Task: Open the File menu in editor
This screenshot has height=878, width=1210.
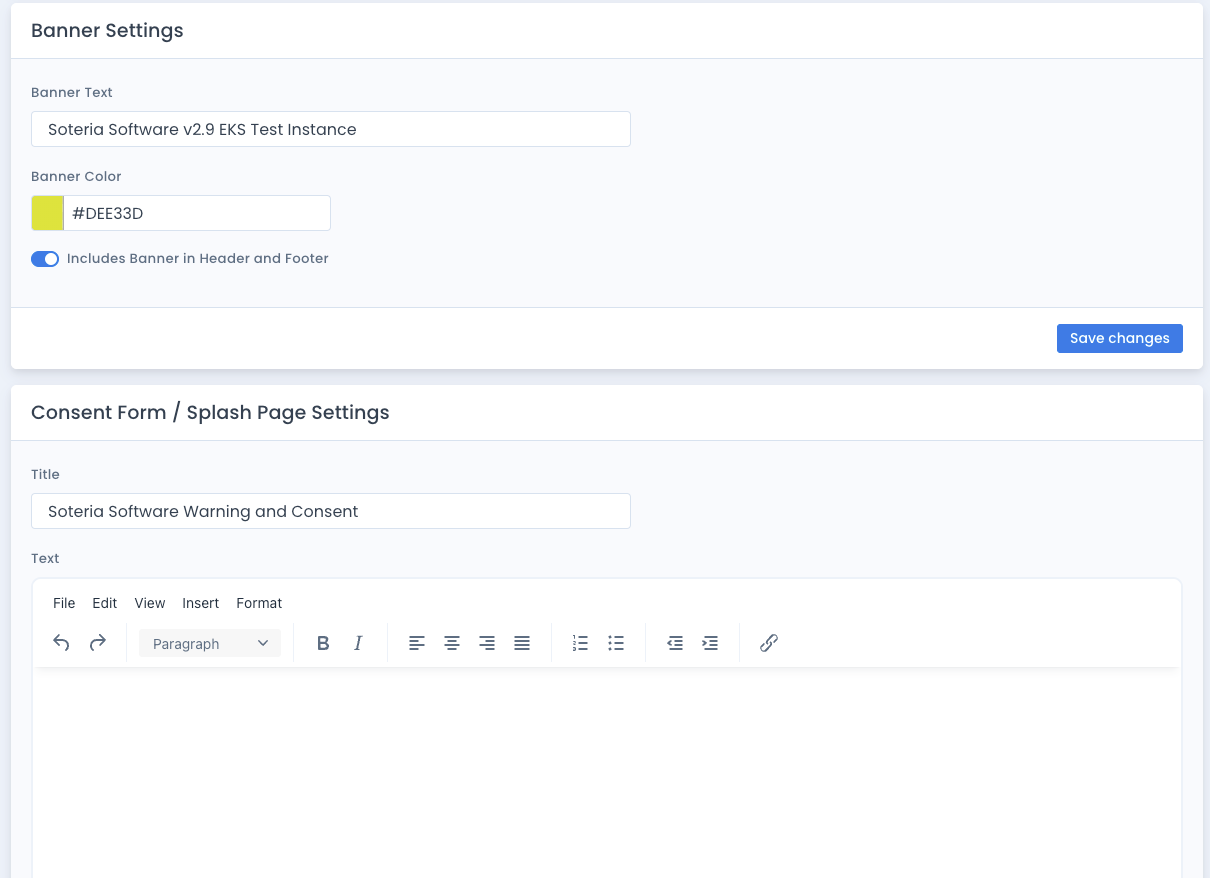Action: click(64, 603)
